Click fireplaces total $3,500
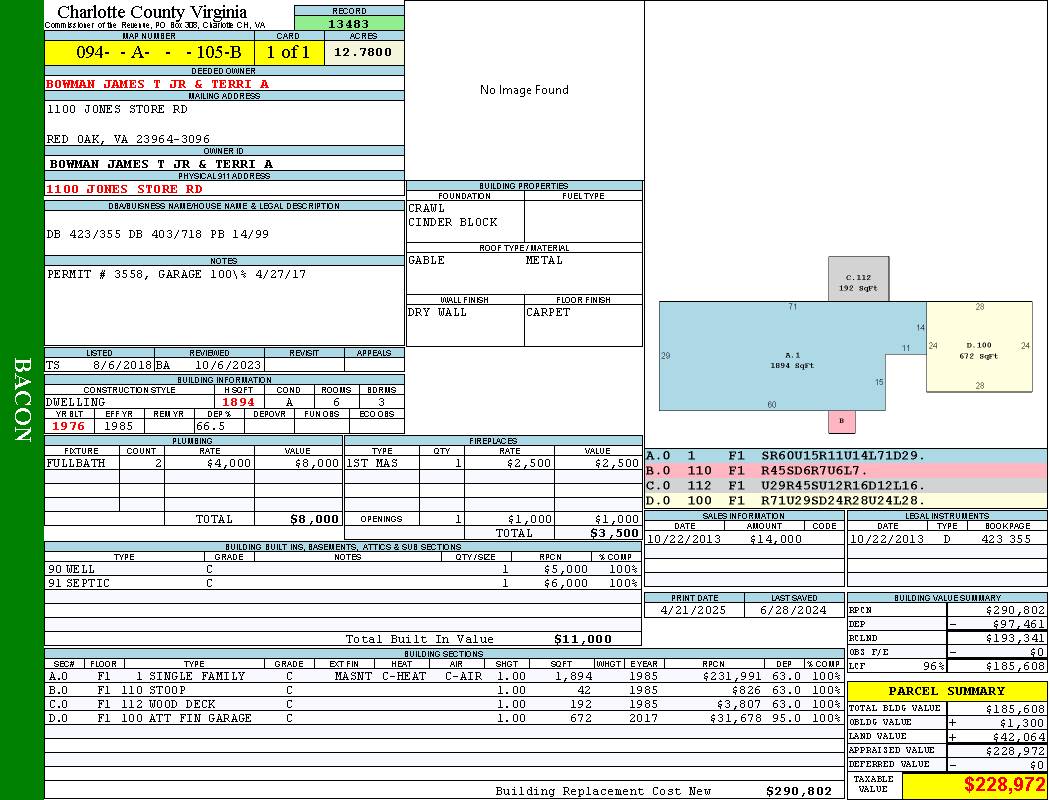The image size is (1050, 800). click(614, 534)
